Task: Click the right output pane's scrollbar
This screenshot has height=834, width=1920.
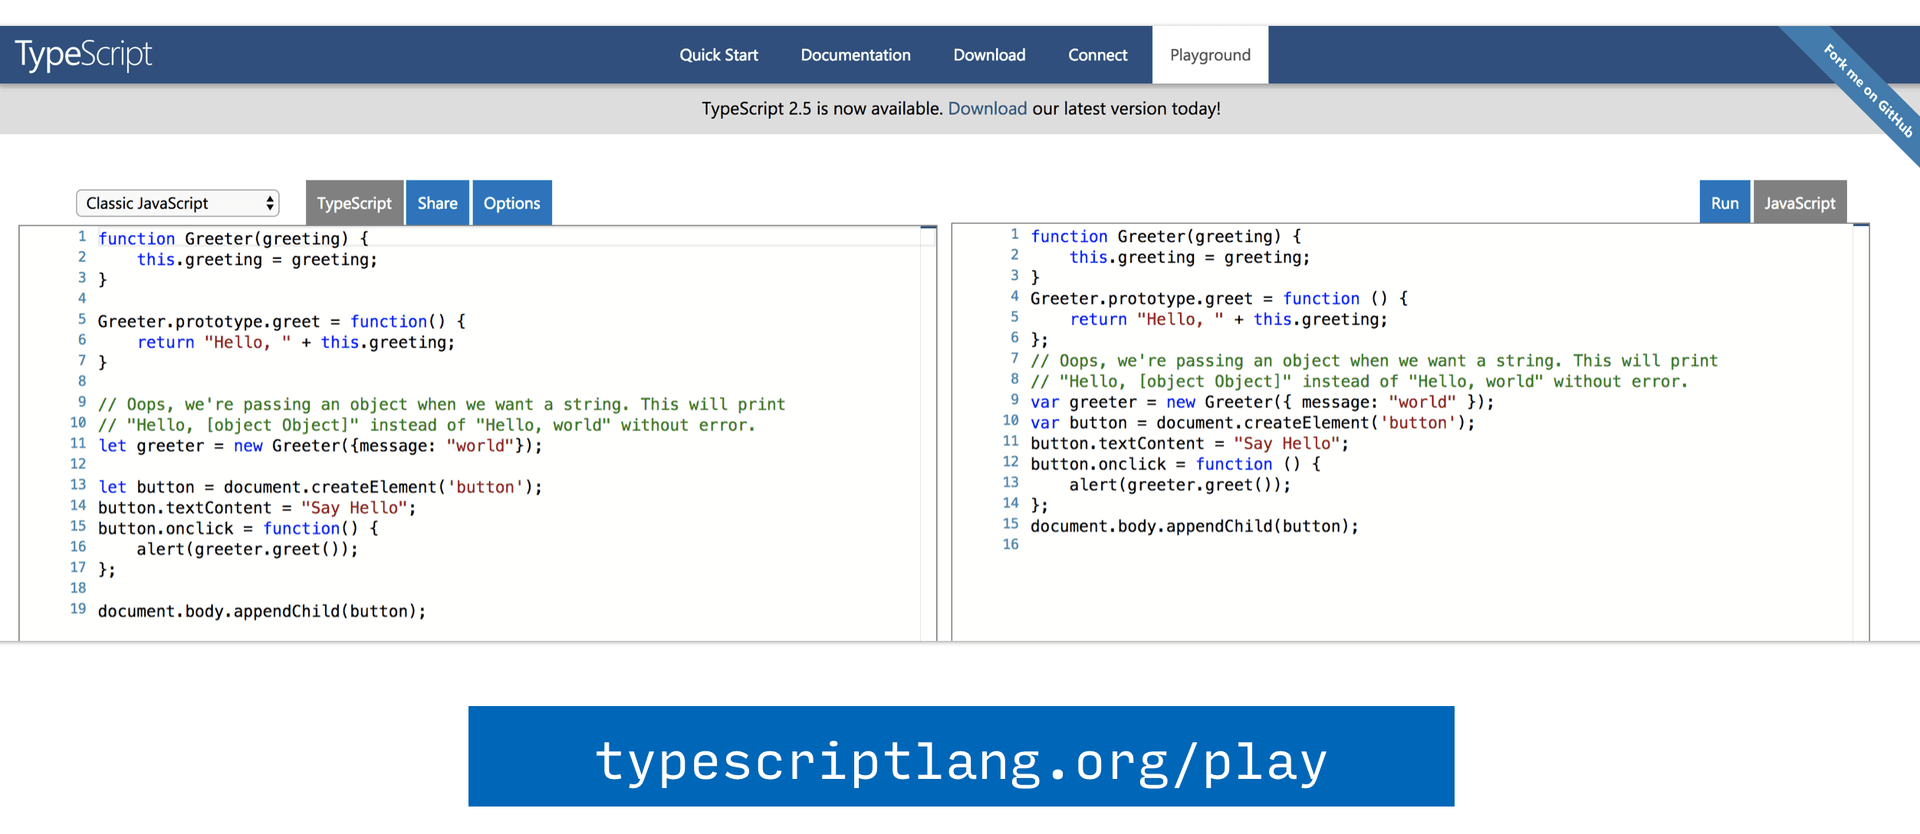Action: pos(1860,432)
